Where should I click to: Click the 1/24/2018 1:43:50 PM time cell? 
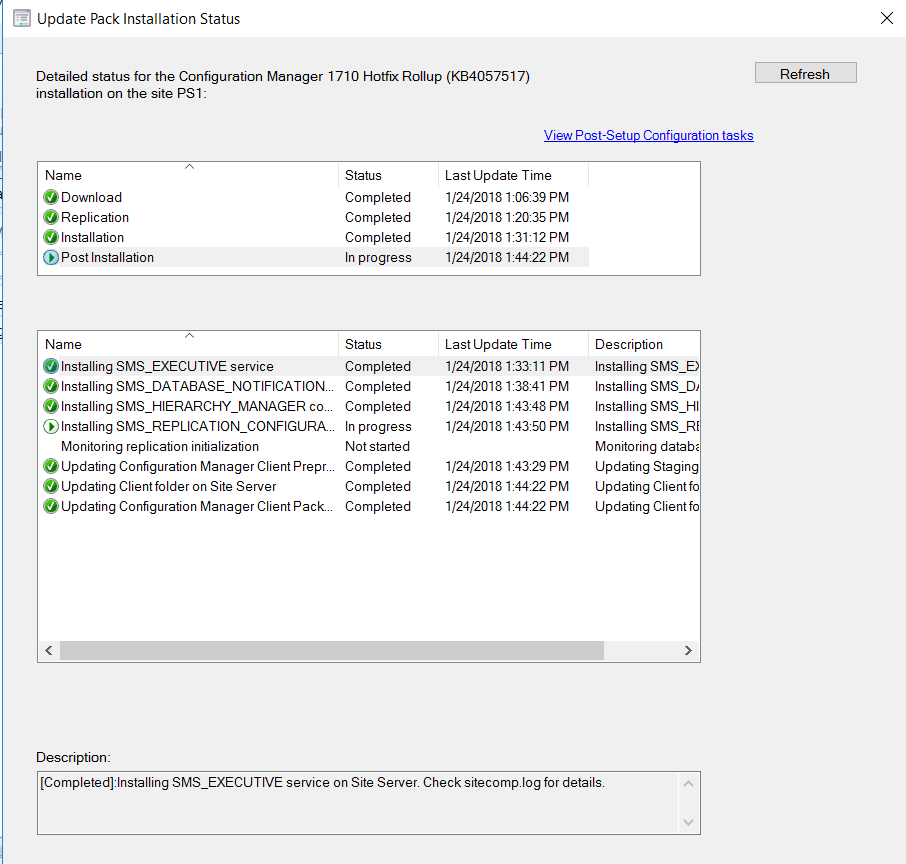point(507,427)
